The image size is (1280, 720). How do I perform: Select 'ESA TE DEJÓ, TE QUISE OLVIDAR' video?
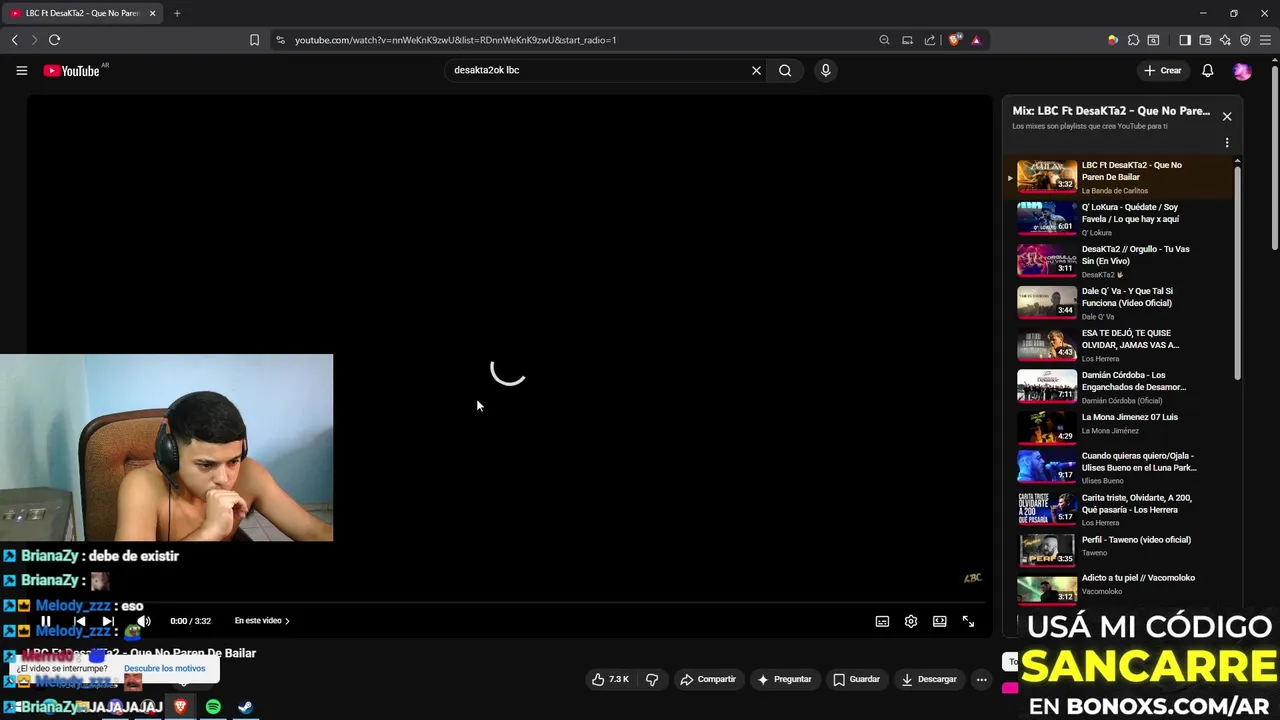point(1120,345)
